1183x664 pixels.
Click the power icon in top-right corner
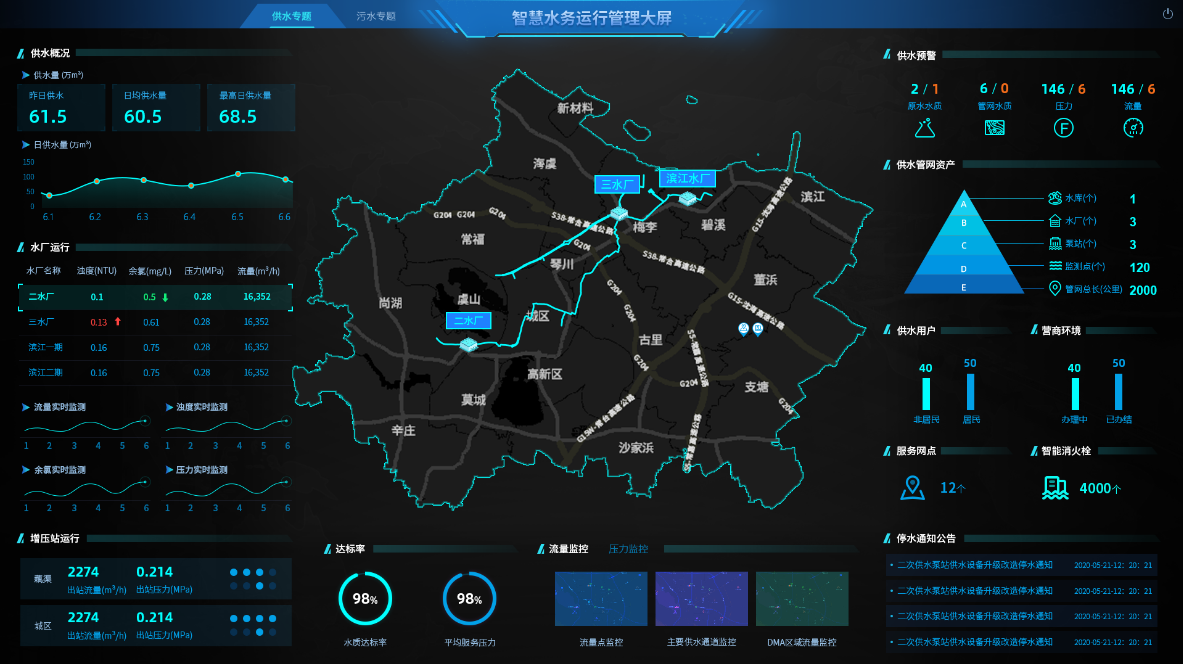click(1167, 14)
